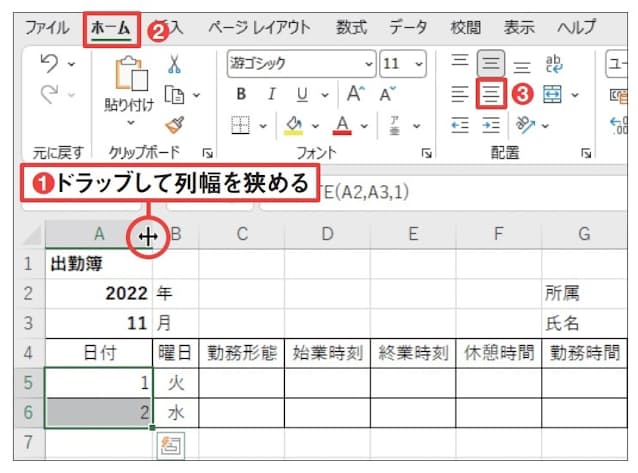
Task: Open the borders dropdown arrow
Action: (263, 126)
